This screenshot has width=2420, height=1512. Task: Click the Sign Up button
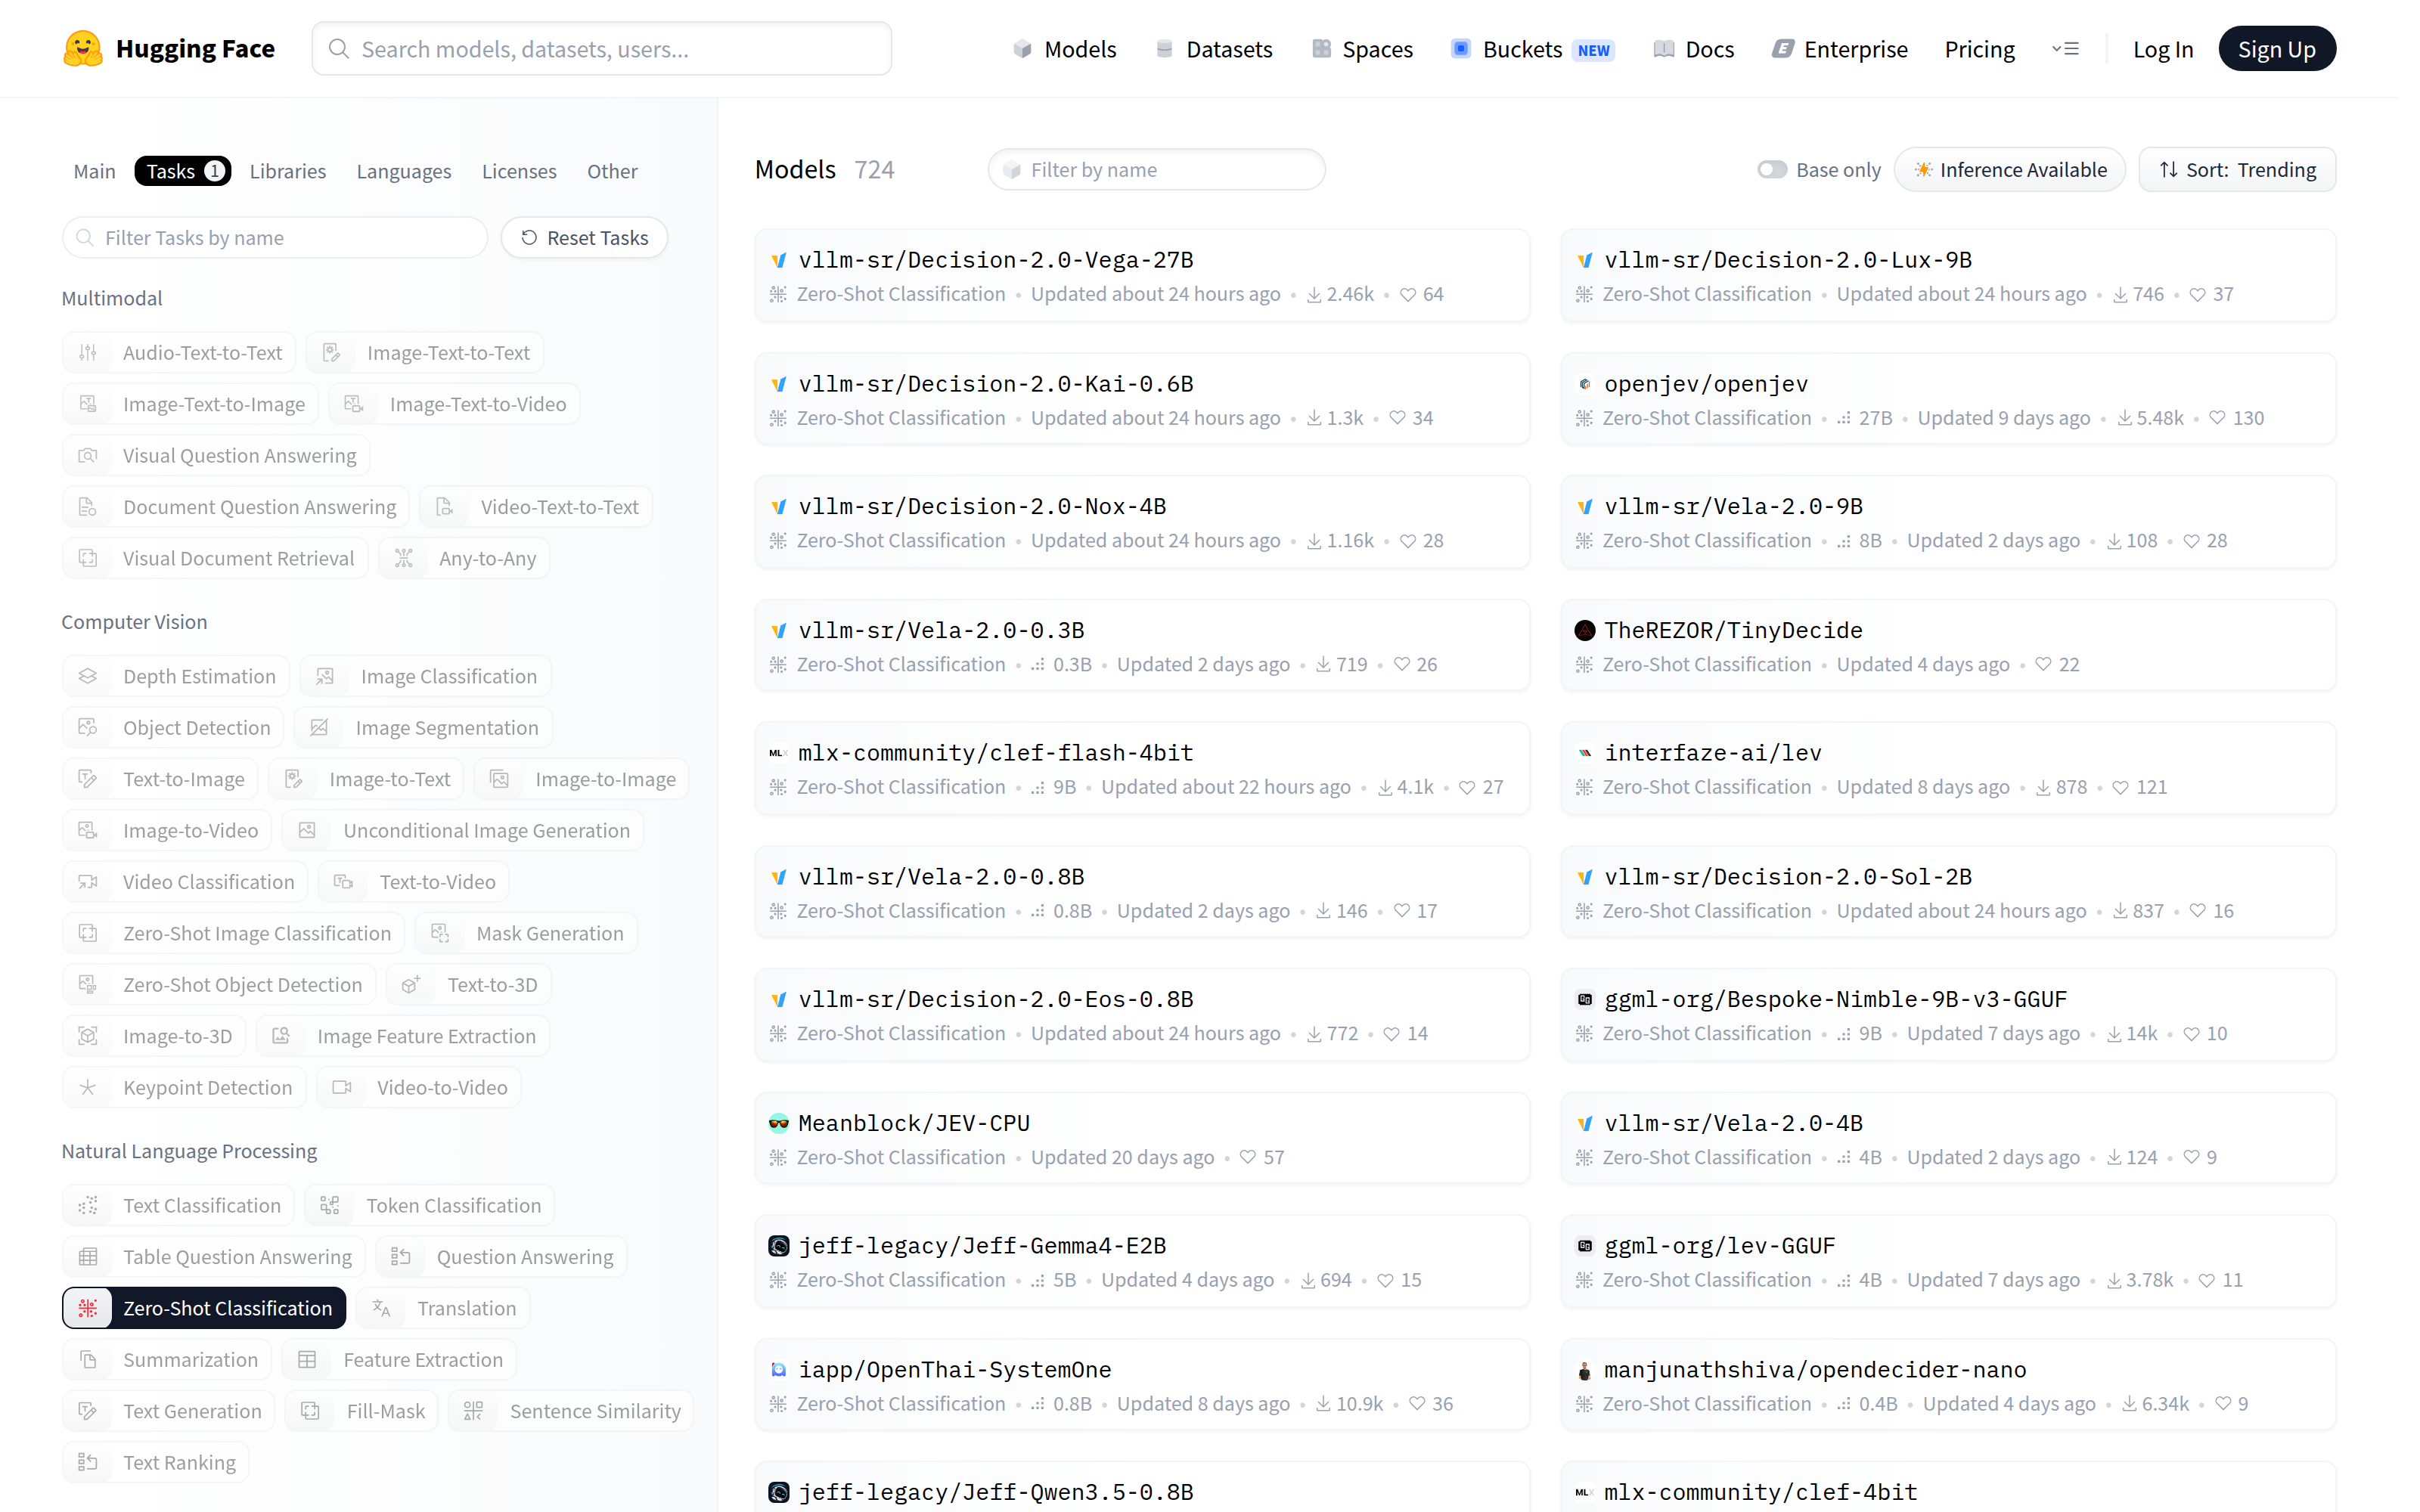click(2276, 49)
